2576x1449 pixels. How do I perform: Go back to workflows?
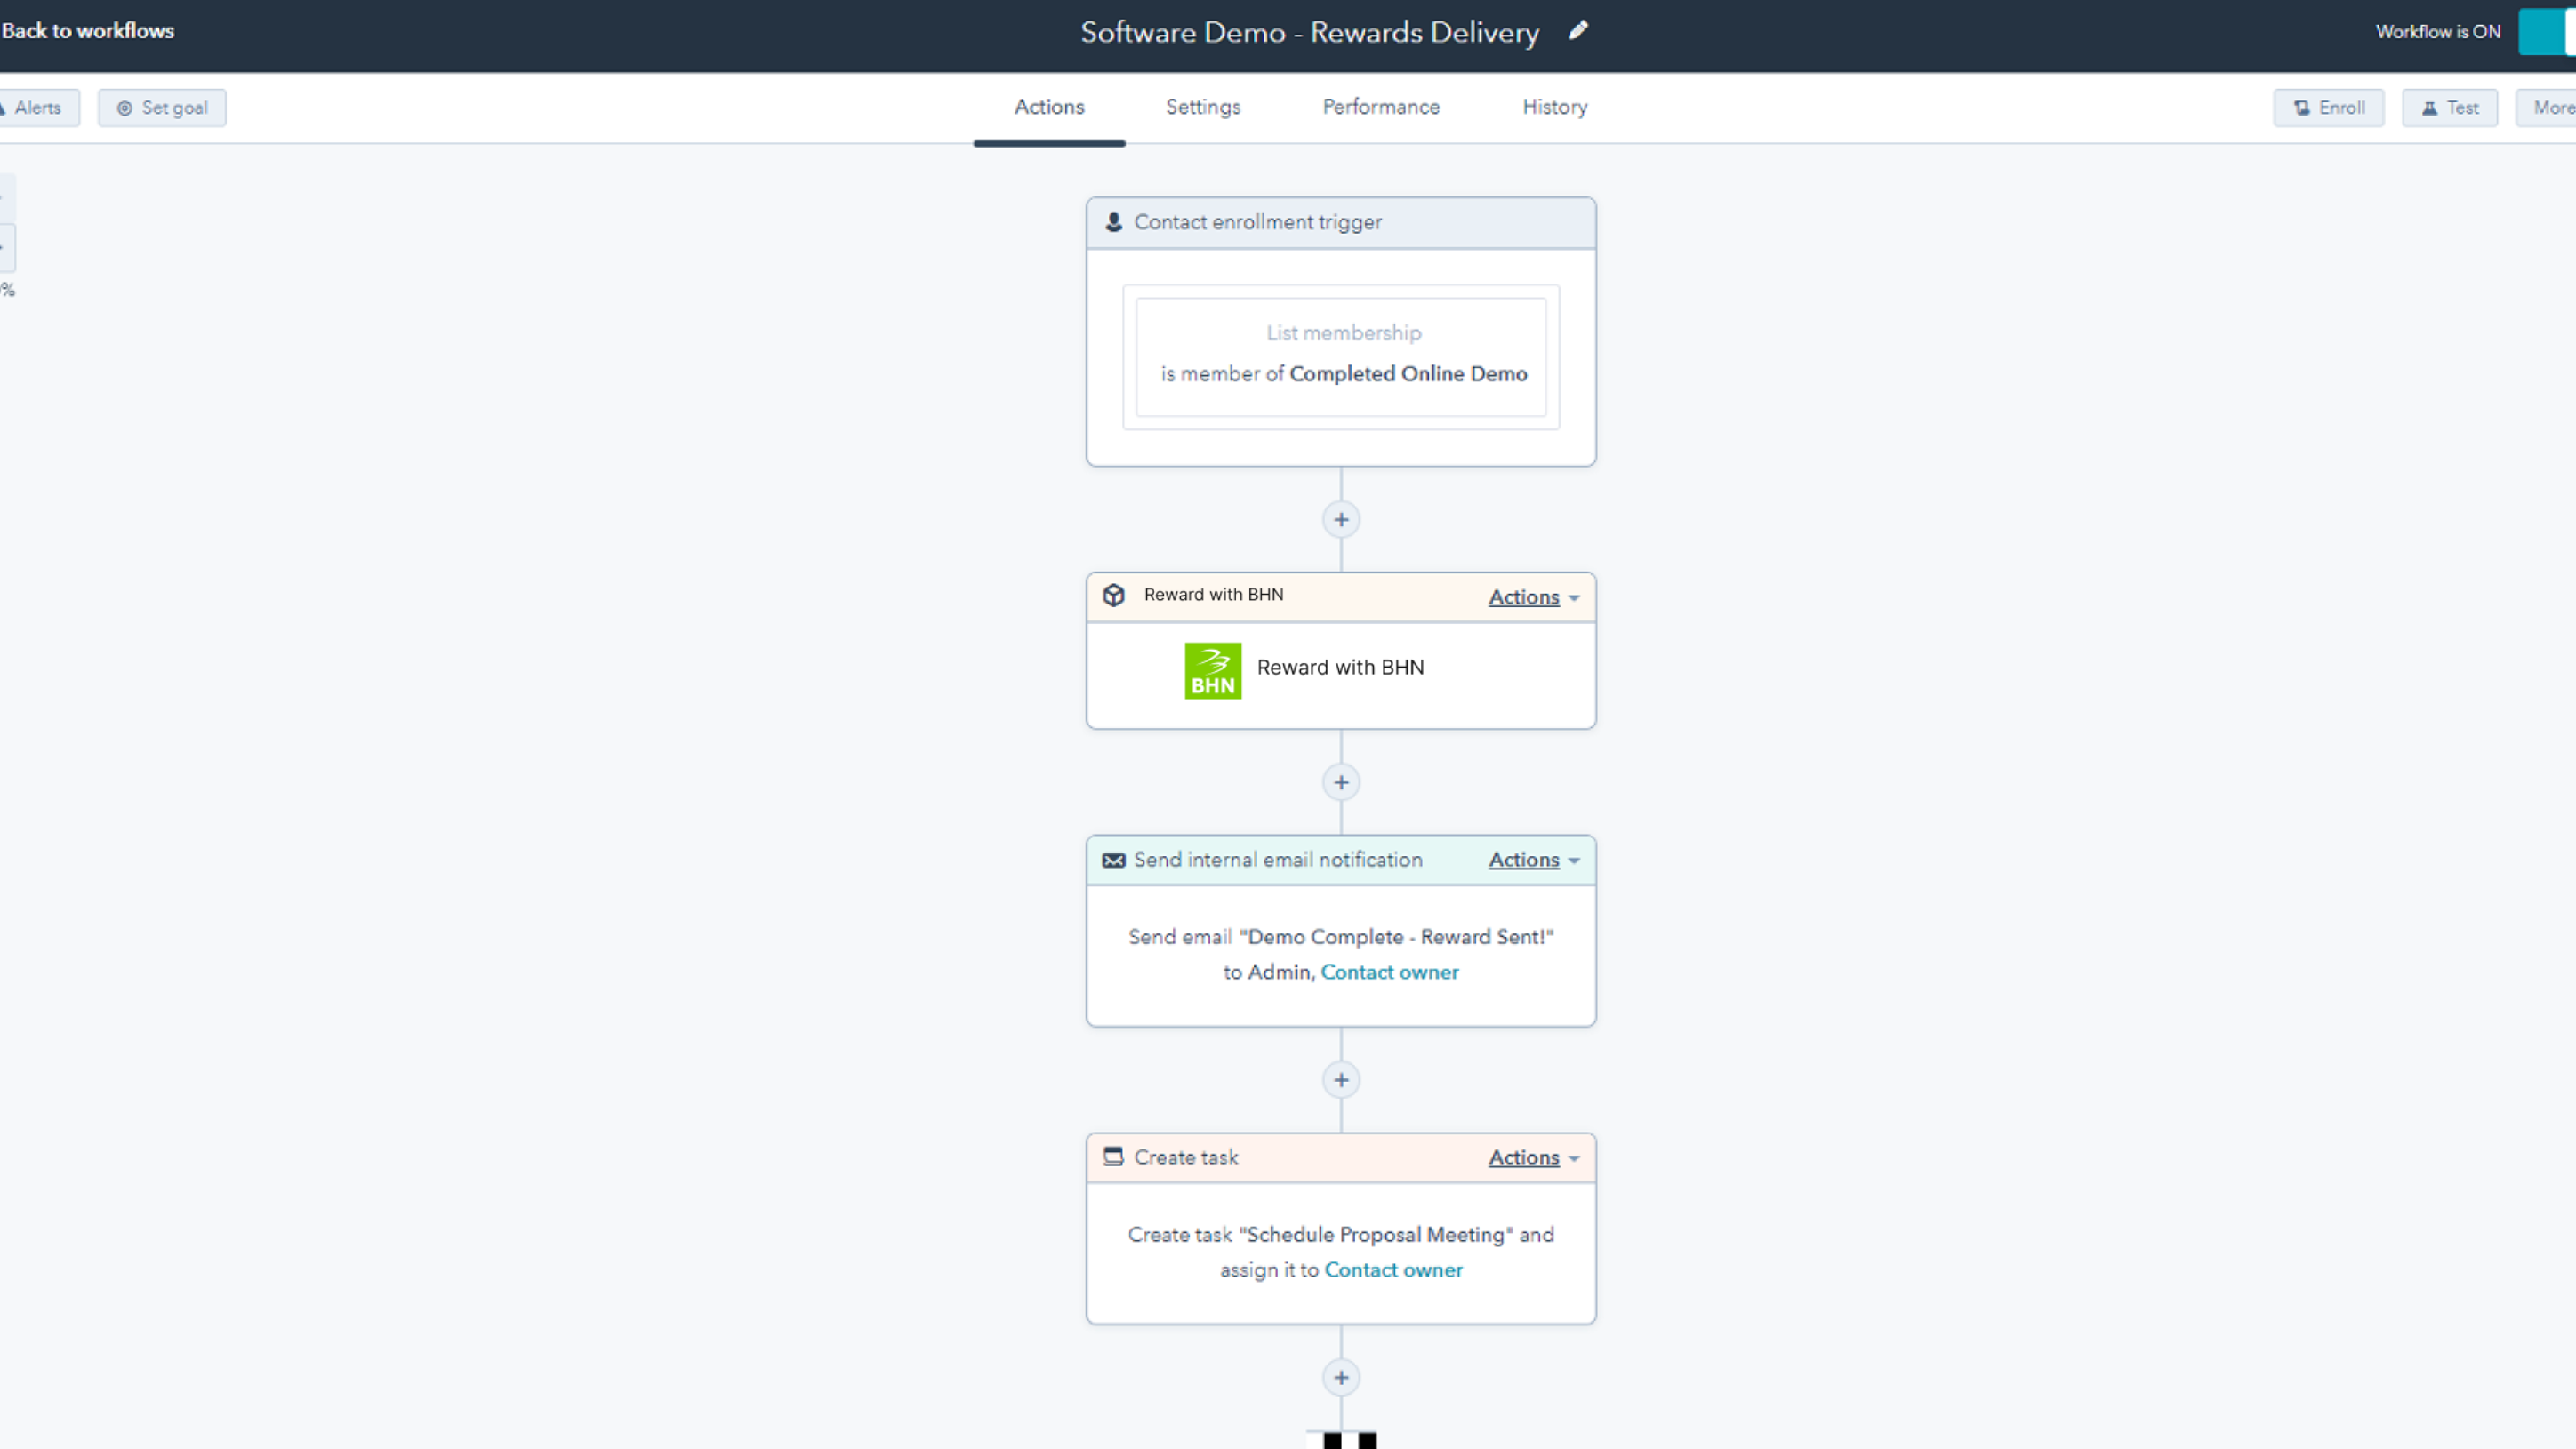[88, 31]
